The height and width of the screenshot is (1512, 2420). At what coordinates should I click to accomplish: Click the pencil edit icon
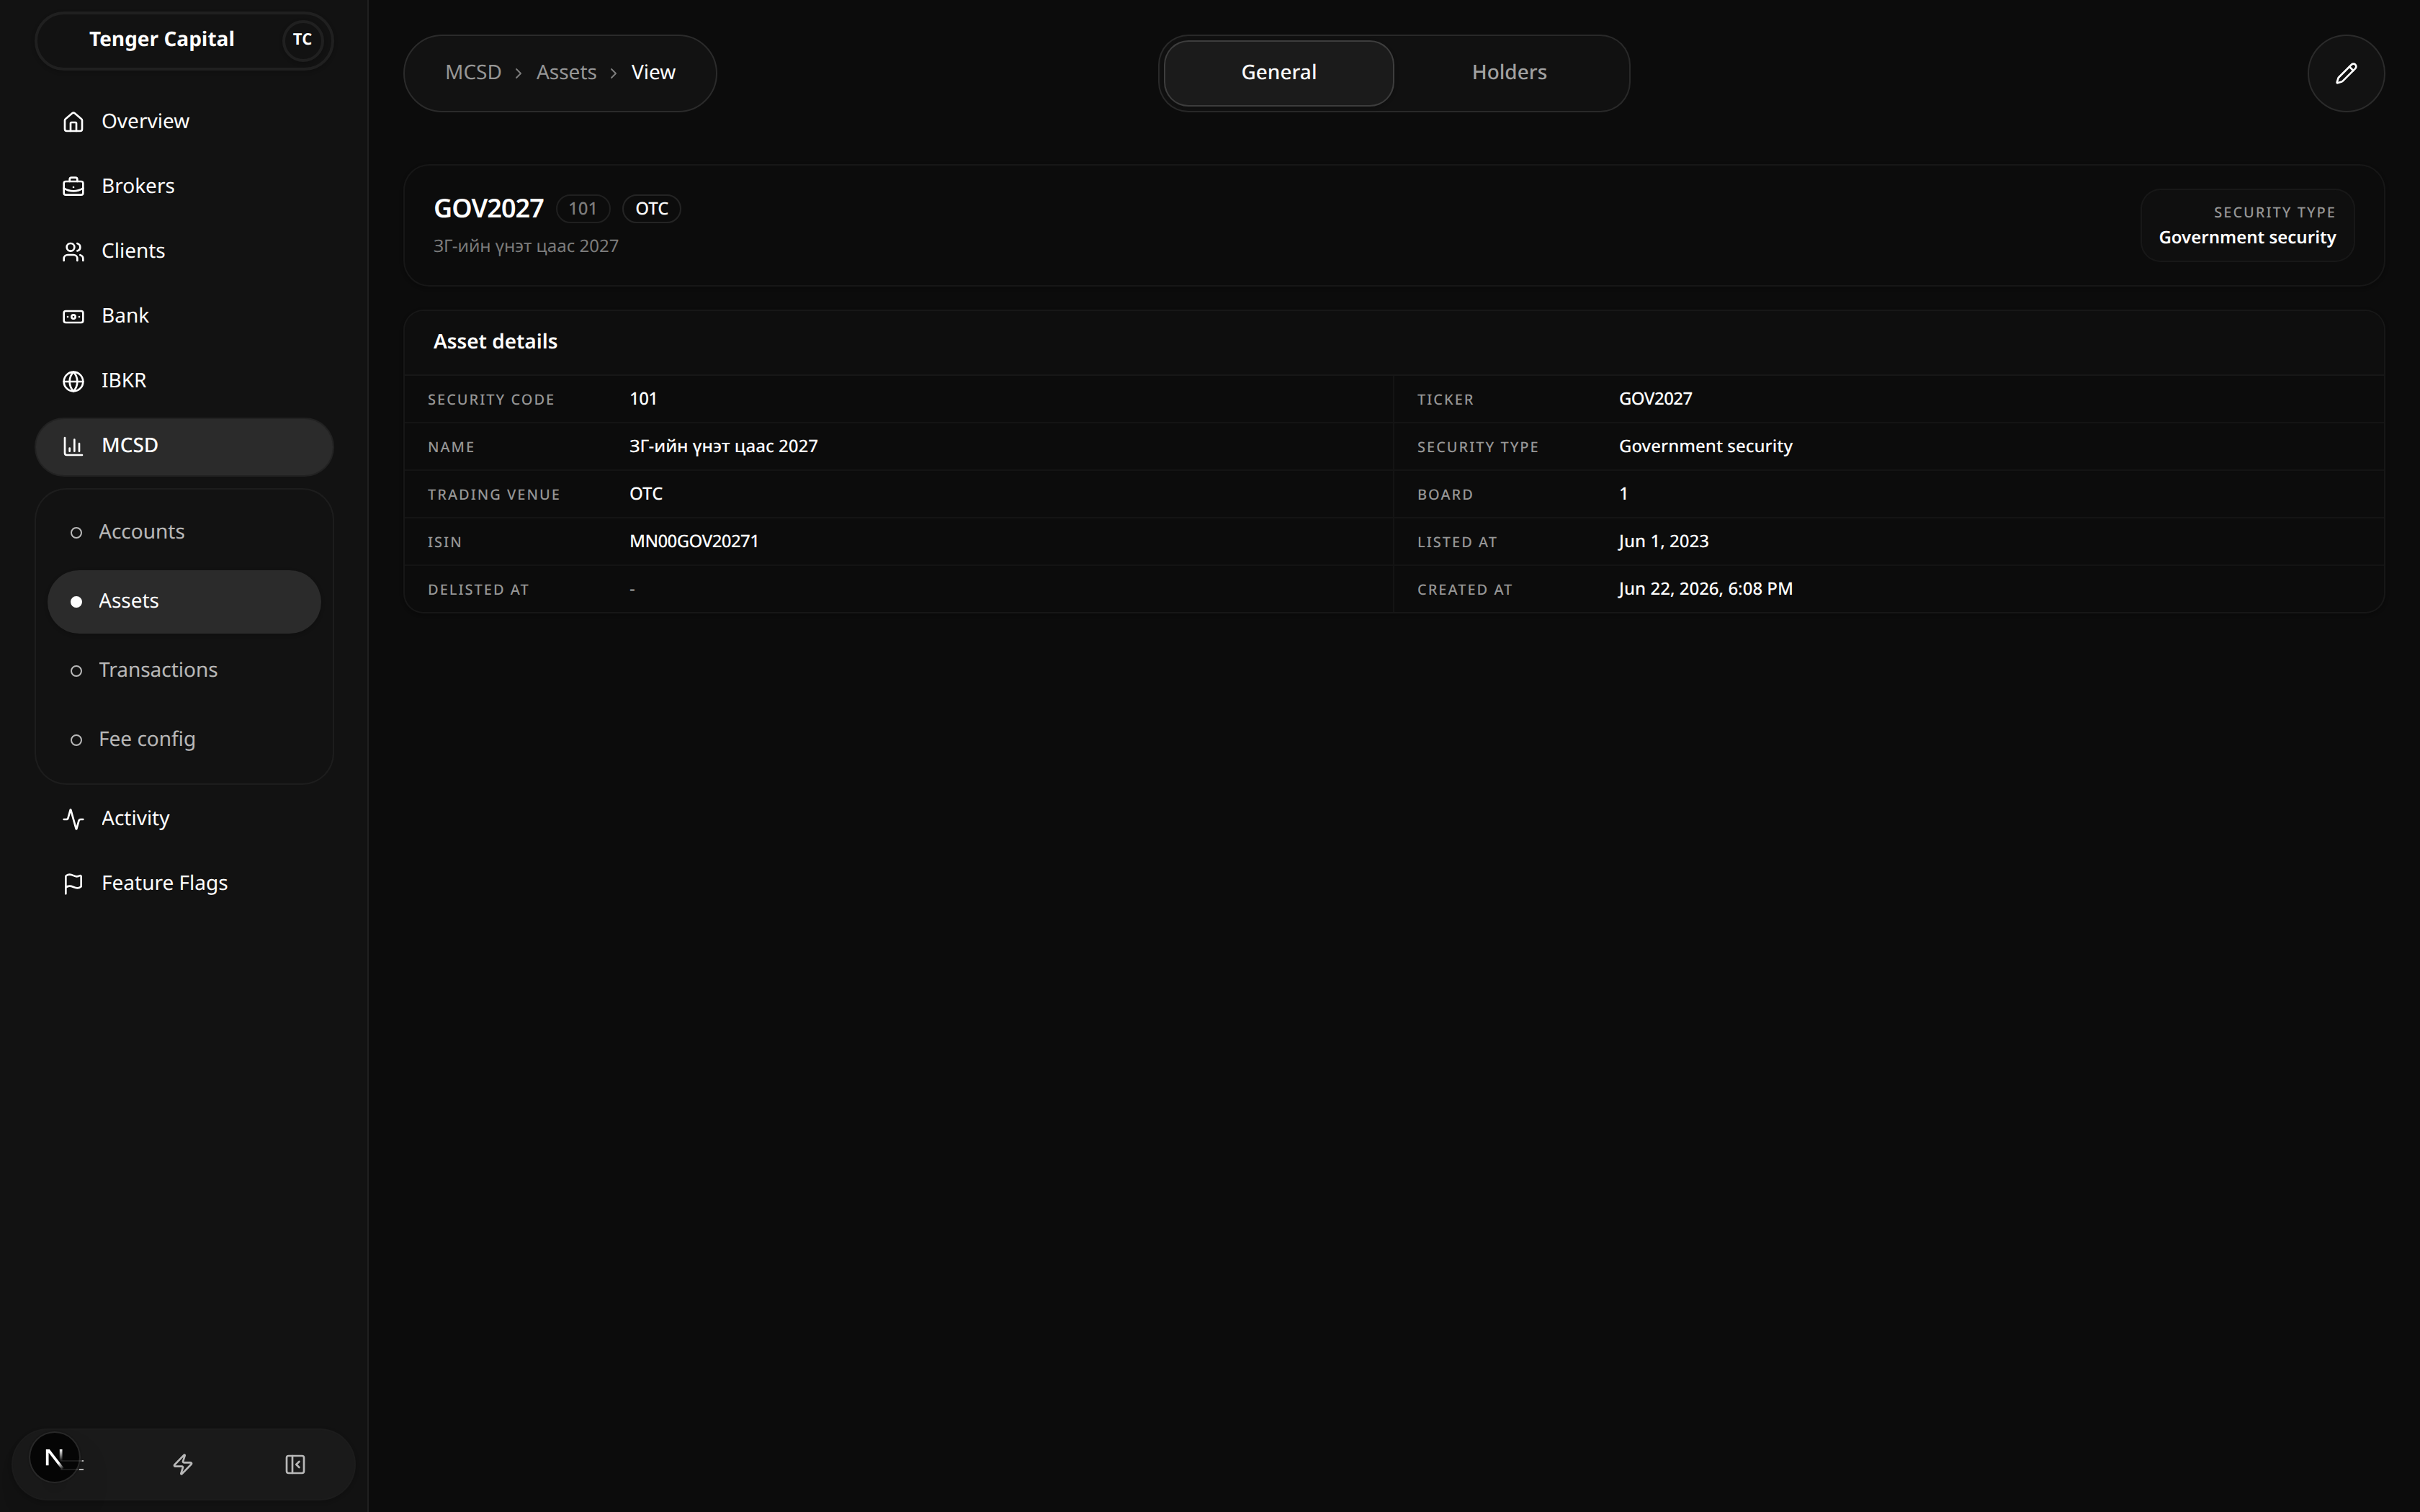tap(2345, 73)
